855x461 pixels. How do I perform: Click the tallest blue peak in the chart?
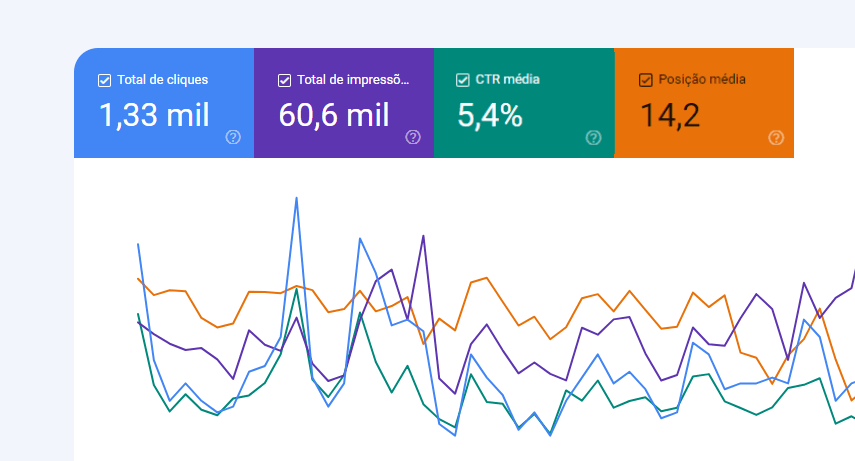pyautogui.click(x=296, y=198)
